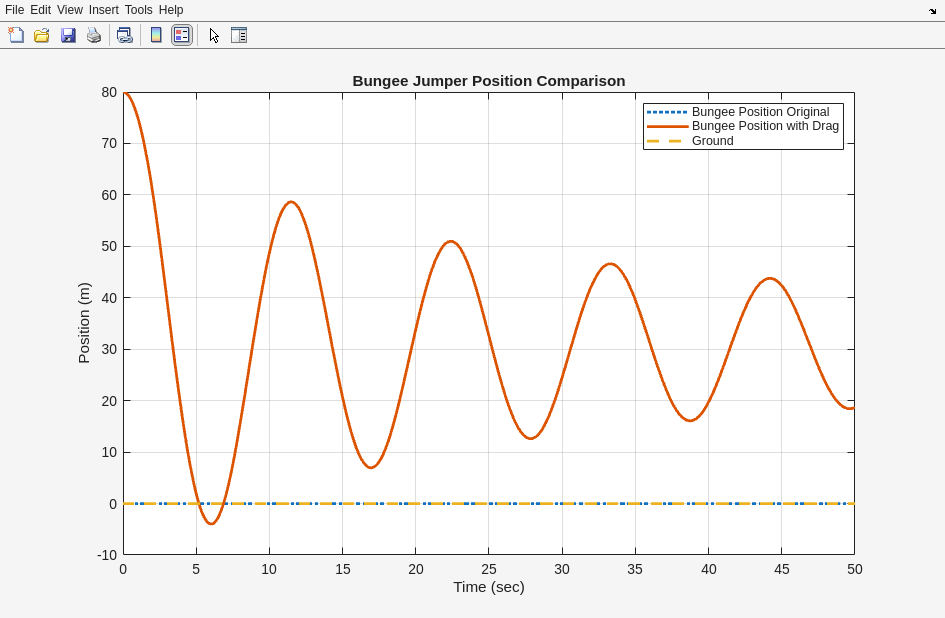The height and width of the screenshot is (618, 945).
Task: Open the Edit menu
Action: [x=40, y=10]
